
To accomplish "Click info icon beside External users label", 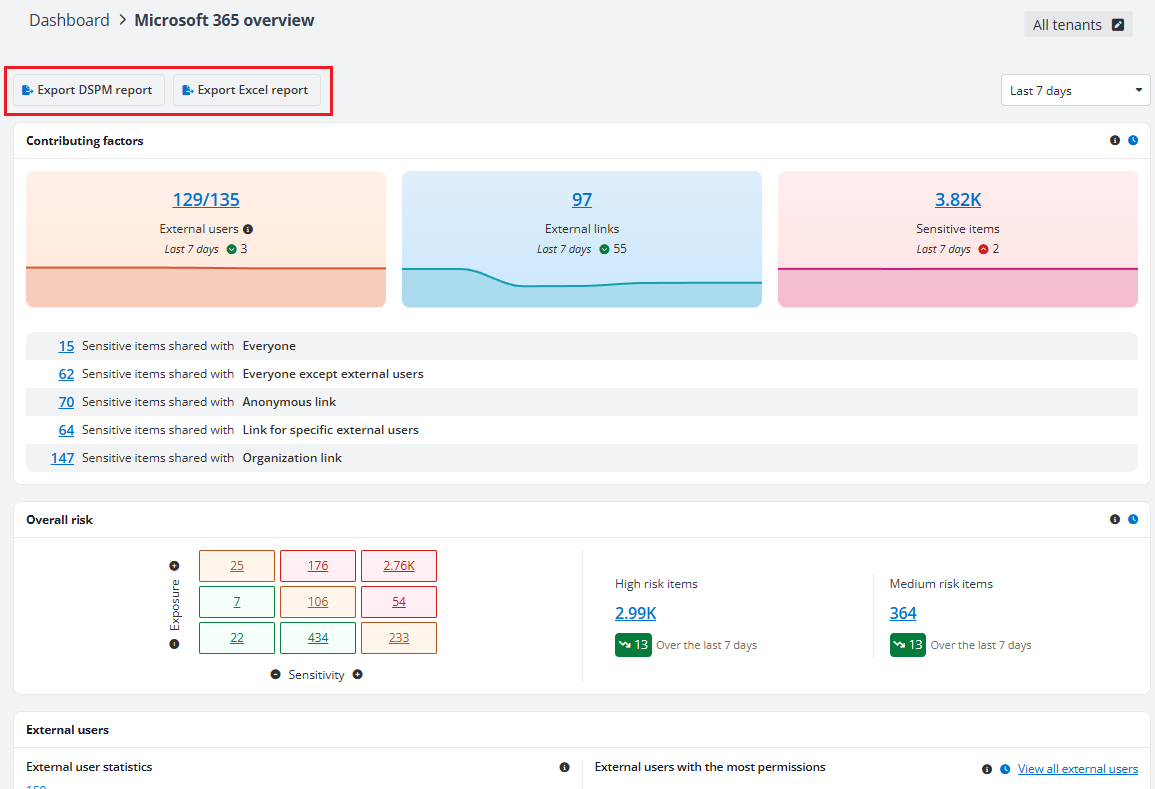I will (248, 229).
